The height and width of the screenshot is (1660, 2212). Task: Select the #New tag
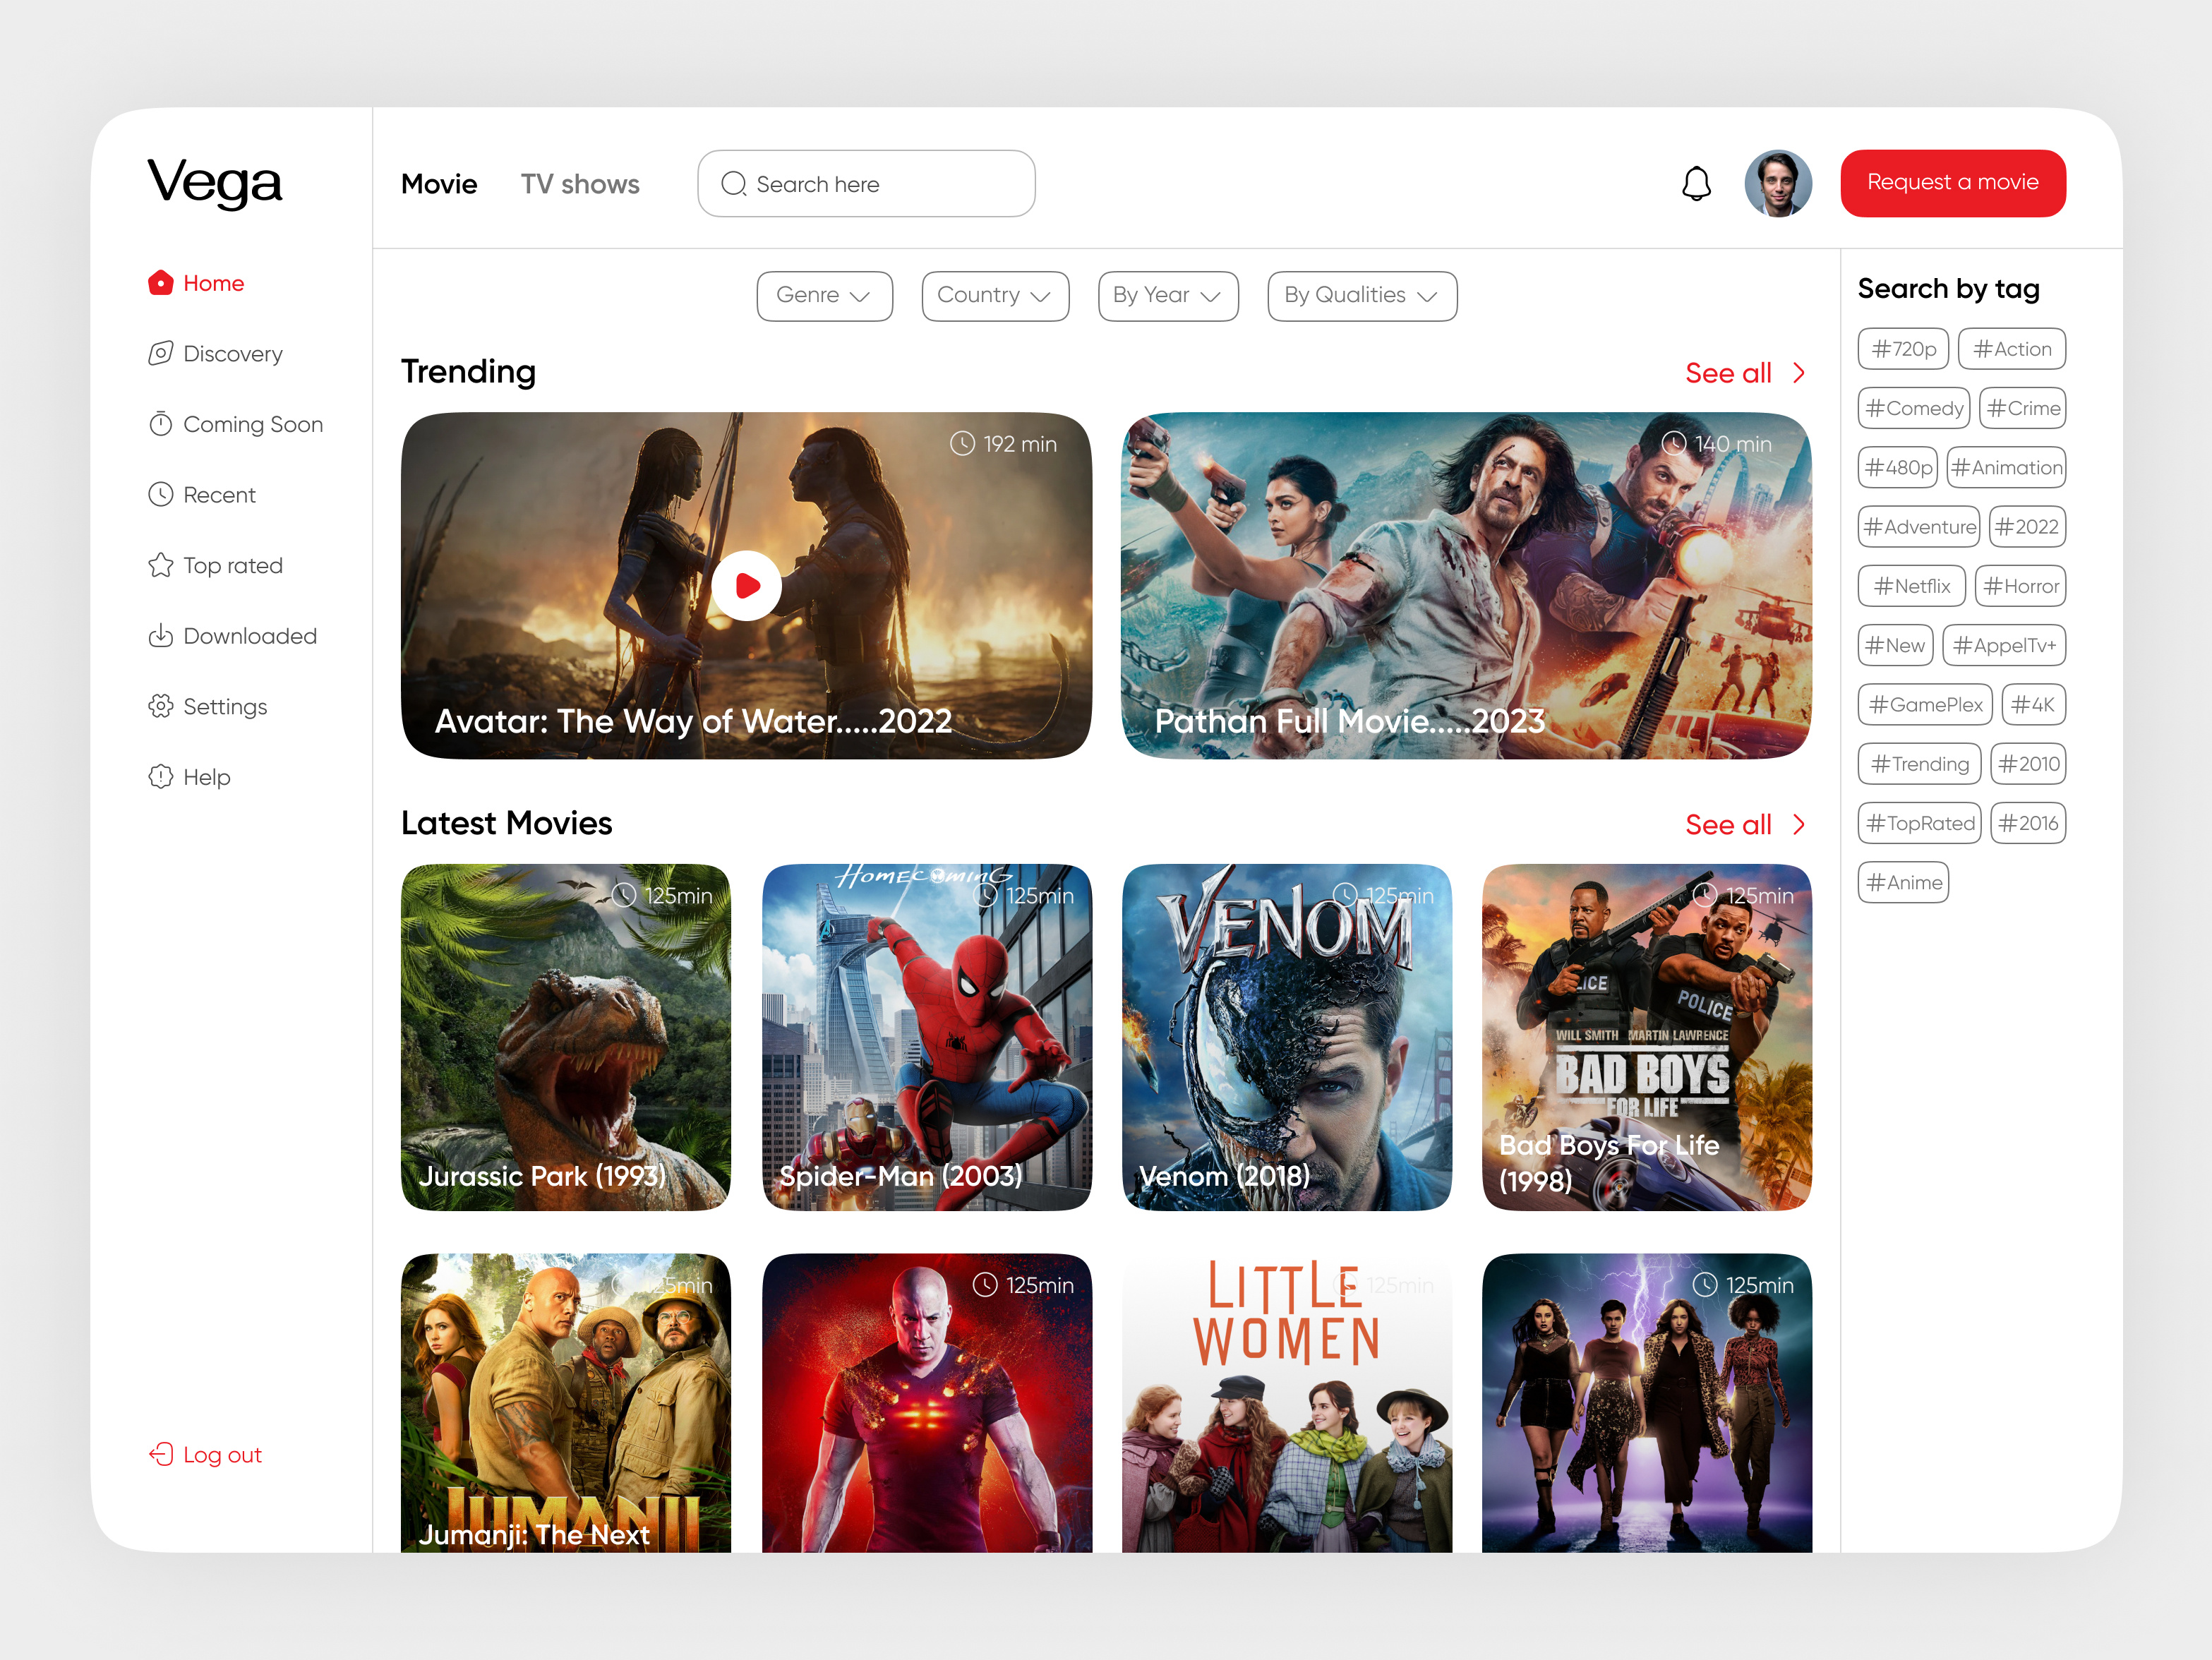pyautogui.click(x=1896, y=645)
